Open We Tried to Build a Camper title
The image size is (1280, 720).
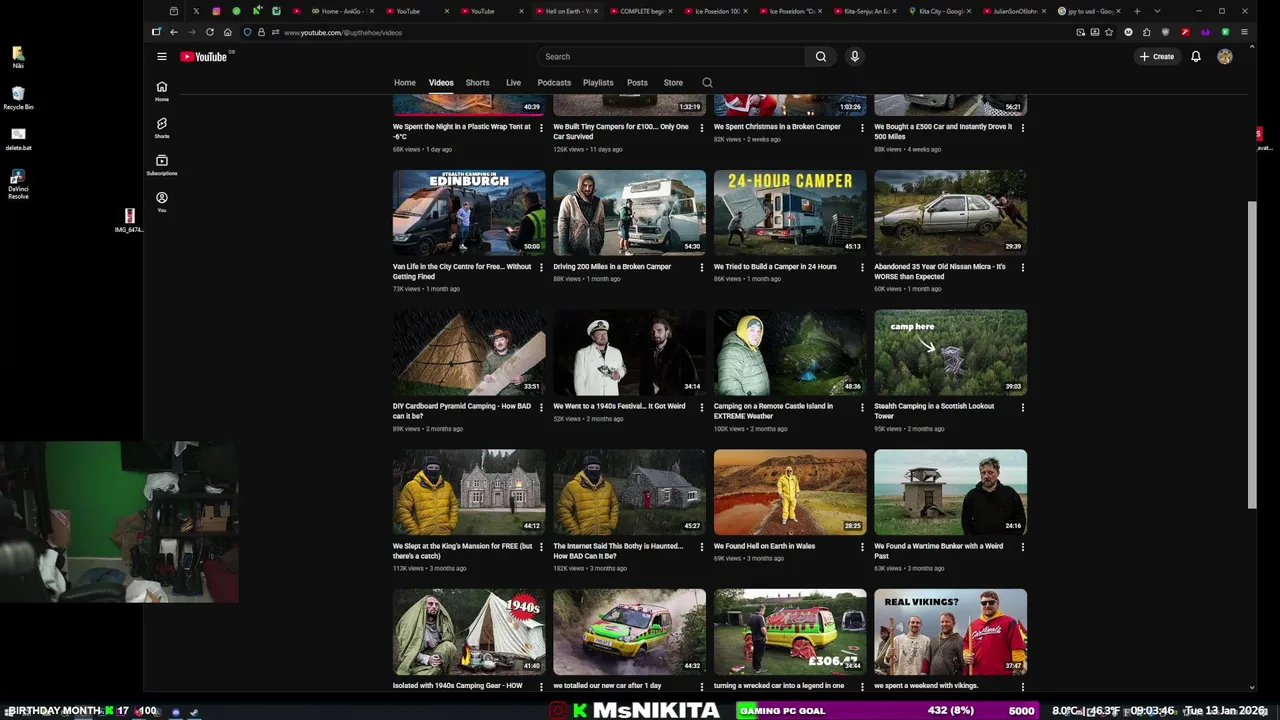pos(775,267)
